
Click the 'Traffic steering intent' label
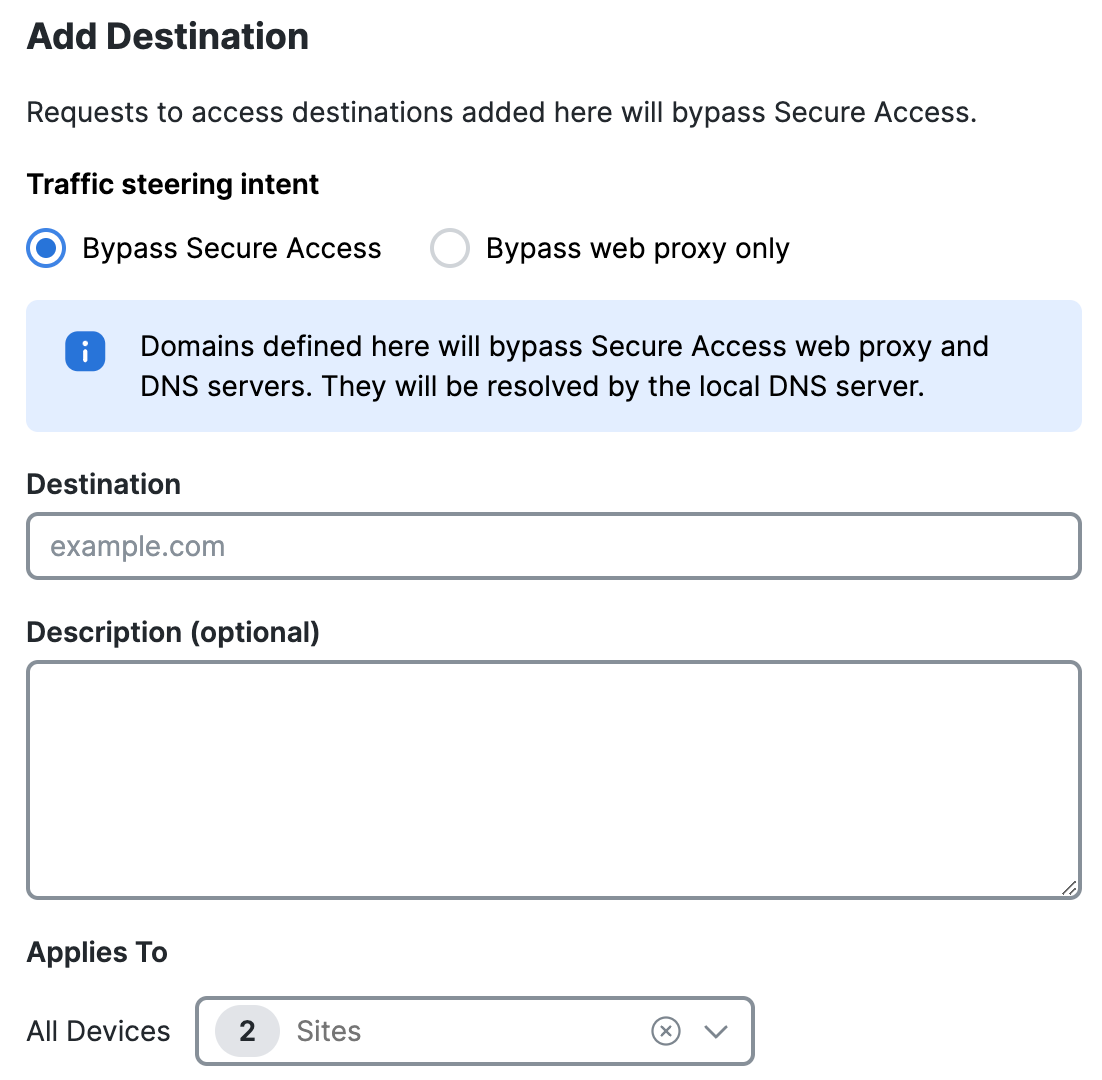(173, 185)
